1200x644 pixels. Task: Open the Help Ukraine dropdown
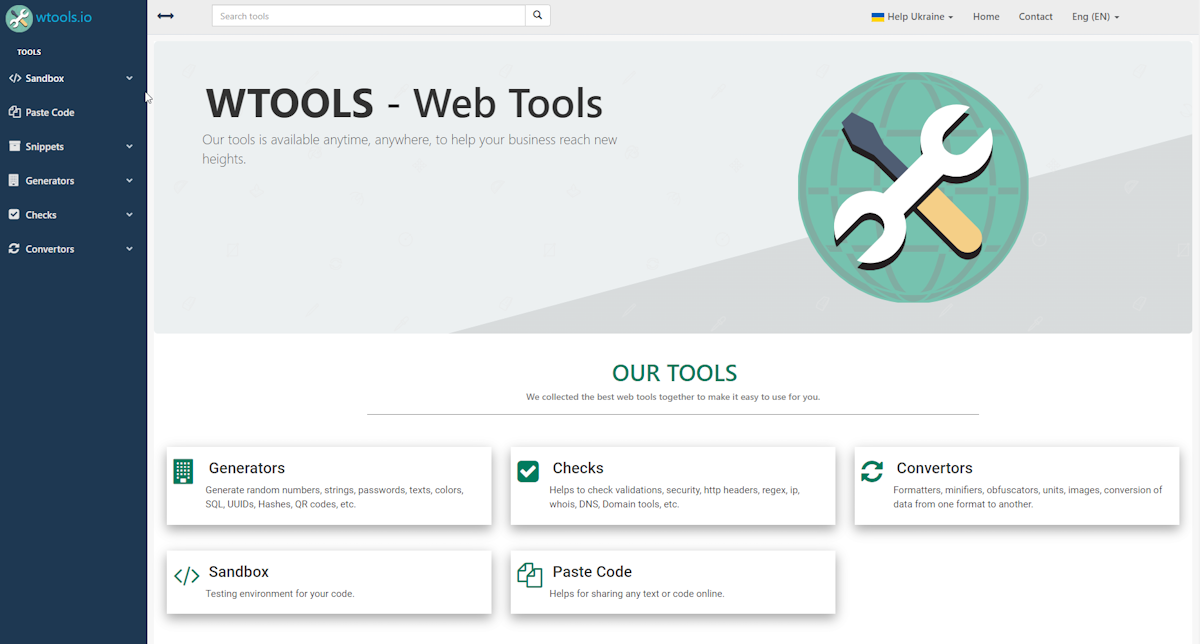[913, 17]
